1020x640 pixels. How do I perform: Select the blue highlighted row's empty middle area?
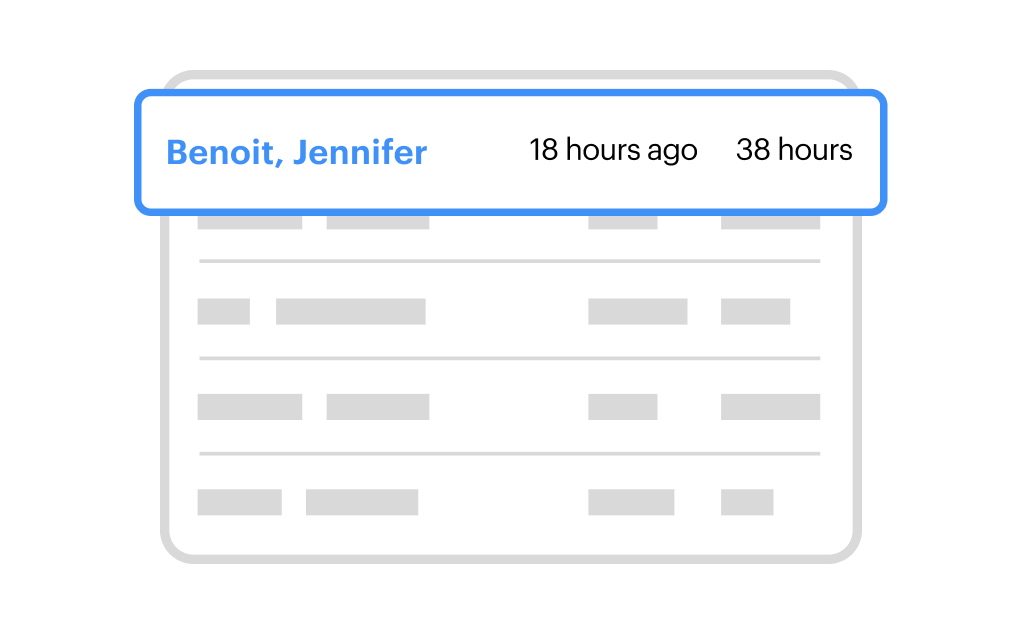[477, 152]
